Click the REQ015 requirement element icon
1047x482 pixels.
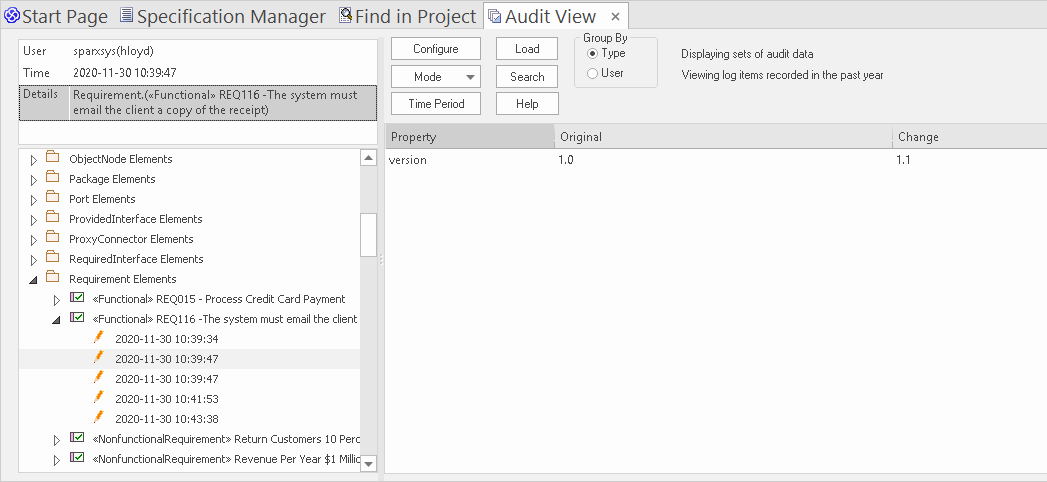pos(78,299)
